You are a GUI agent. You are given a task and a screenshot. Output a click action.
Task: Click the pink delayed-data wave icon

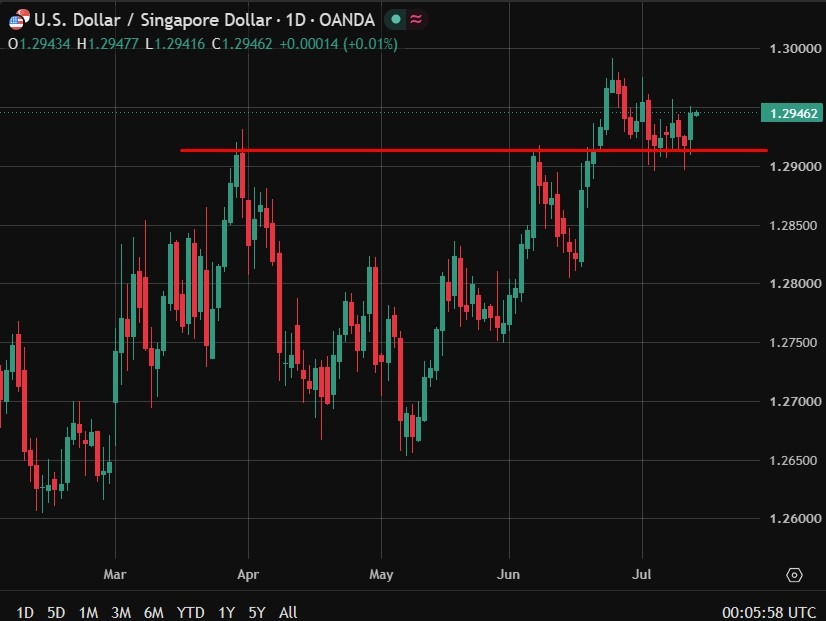click(x=416, y=19)
